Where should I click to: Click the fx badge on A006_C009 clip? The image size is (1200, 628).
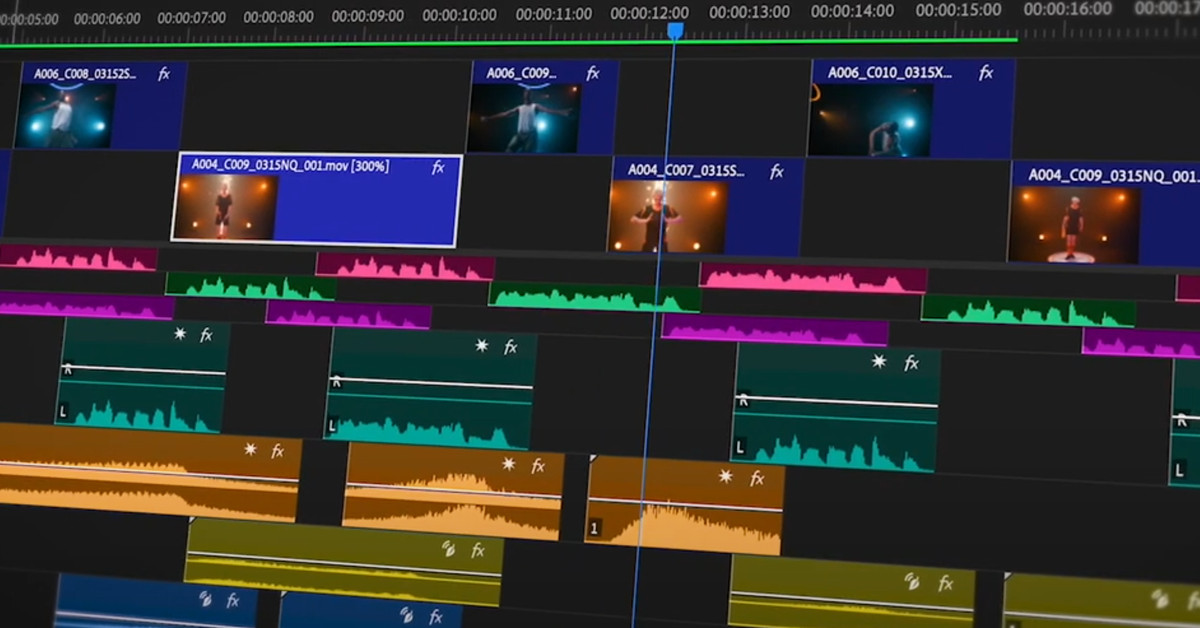(593, 73)
